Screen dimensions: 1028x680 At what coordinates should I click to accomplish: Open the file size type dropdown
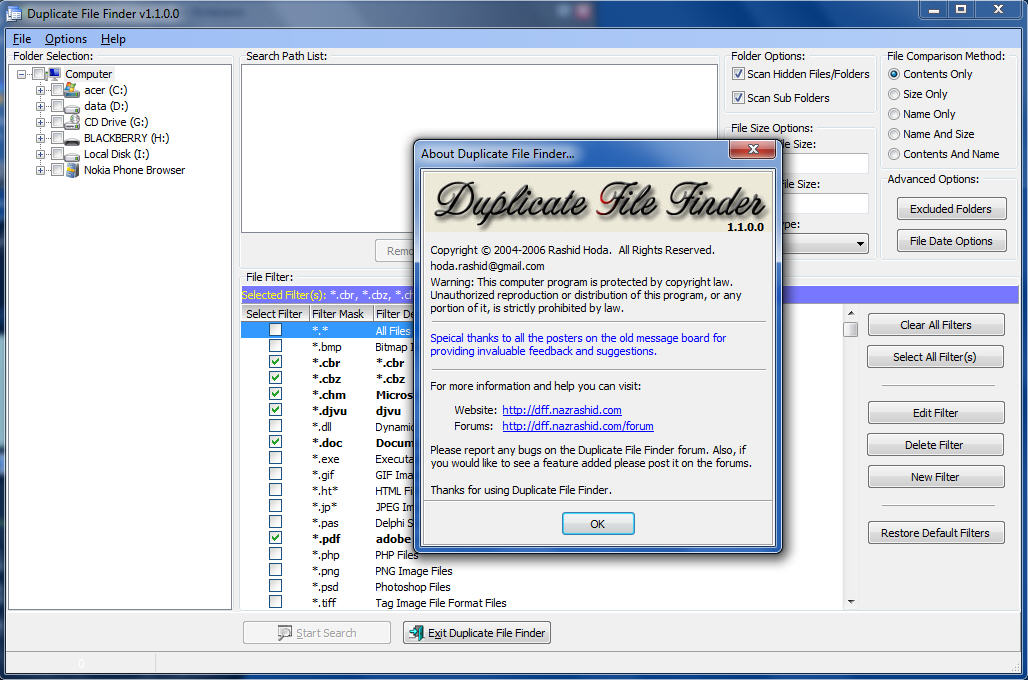[860, 244]
